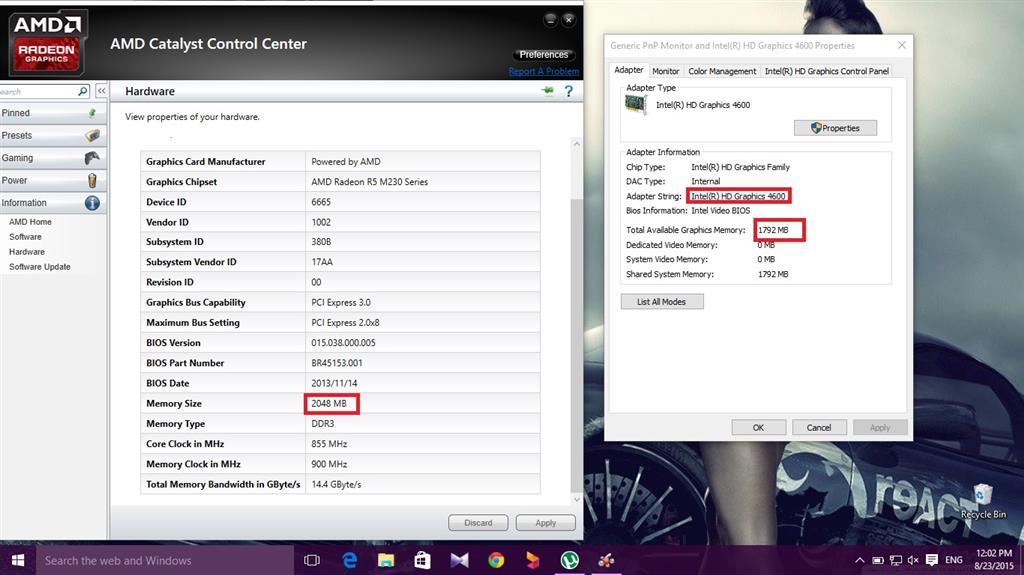Click Total Available Graphics Memory 1792 MB value
Screen dimensions: 1024x575
coord(773,230)
